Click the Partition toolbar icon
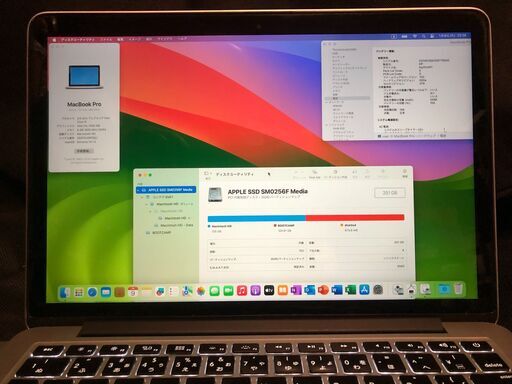The image size is (512, 384). click(335, 174)
